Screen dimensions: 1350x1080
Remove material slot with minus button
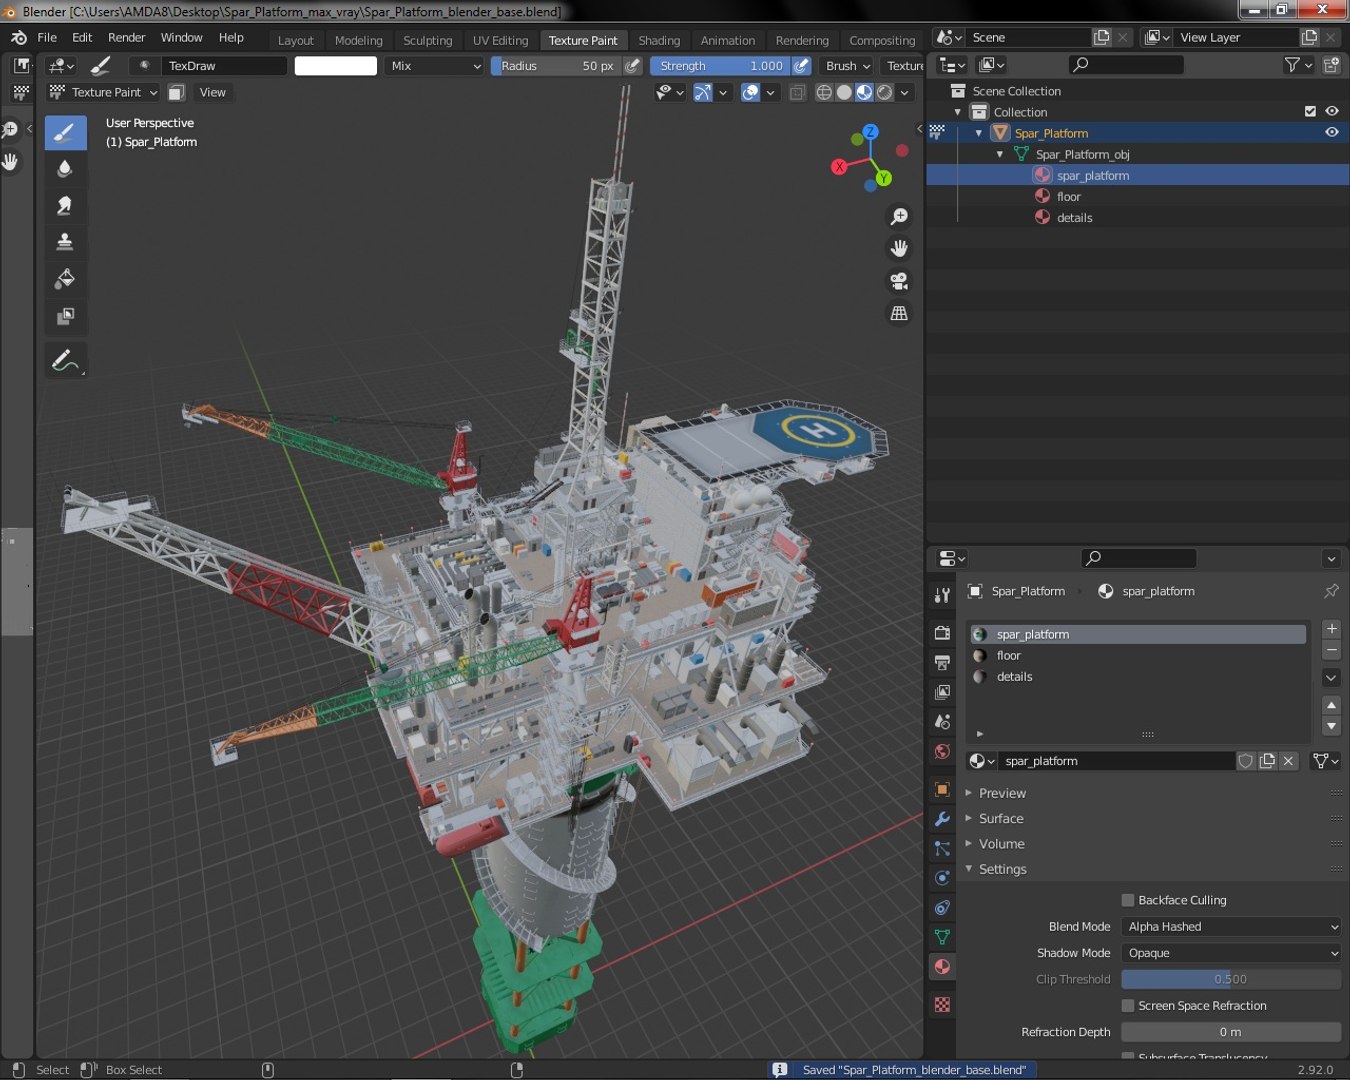click(x=1331, y=650)
